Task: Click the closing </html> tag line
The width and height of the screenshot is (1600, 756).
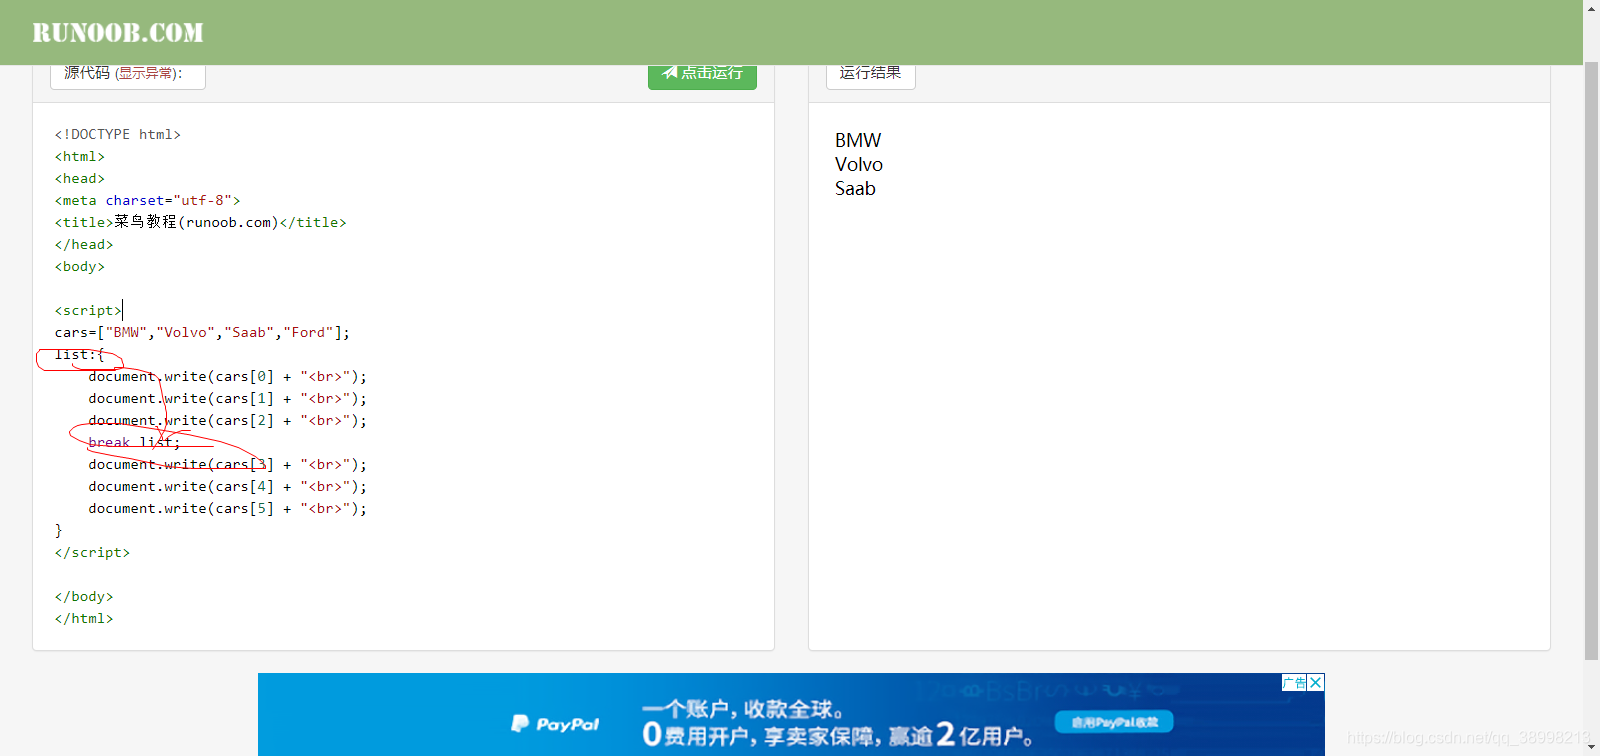Action: click(x=84, y=618)
